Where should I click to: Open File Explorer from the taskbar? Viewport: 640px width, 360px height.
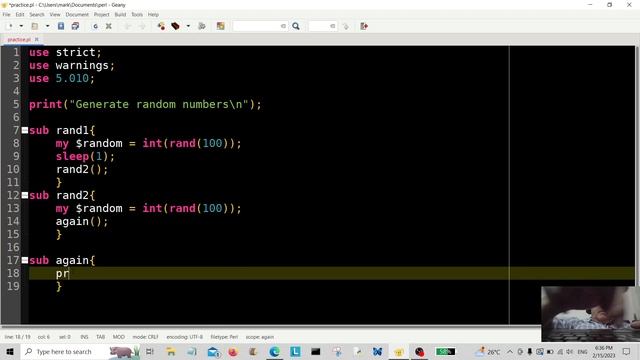[x=171, y=351]
